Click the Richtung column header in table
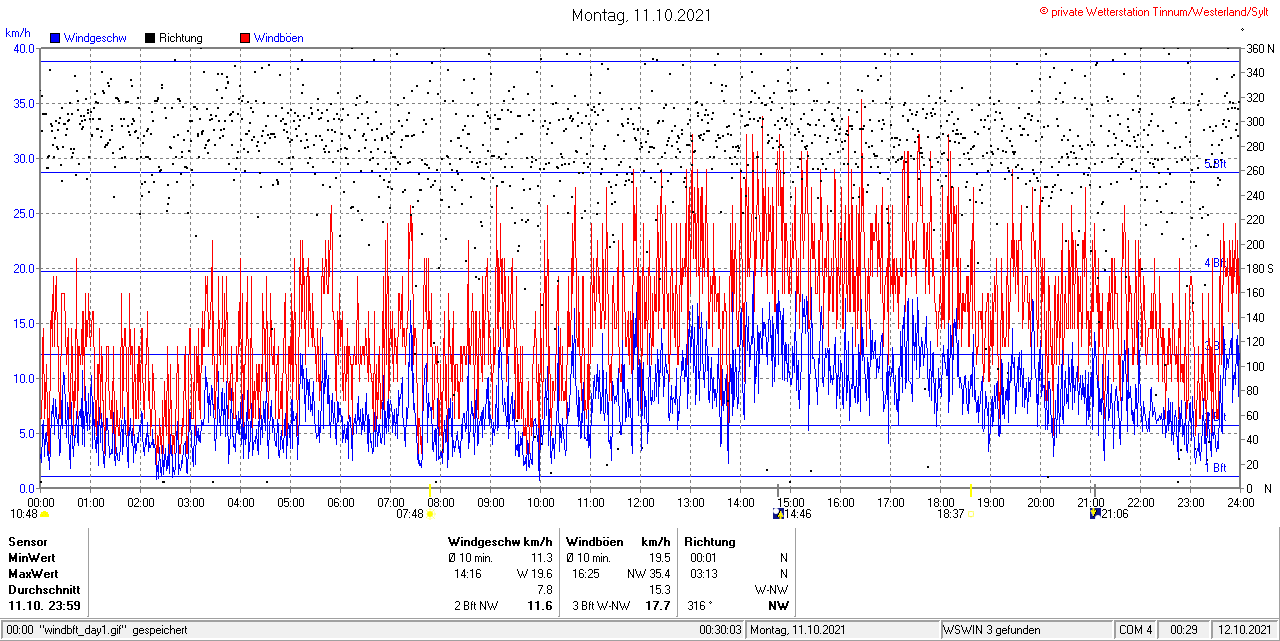The height and width of the screenshot is (641, 1280). 710,542
